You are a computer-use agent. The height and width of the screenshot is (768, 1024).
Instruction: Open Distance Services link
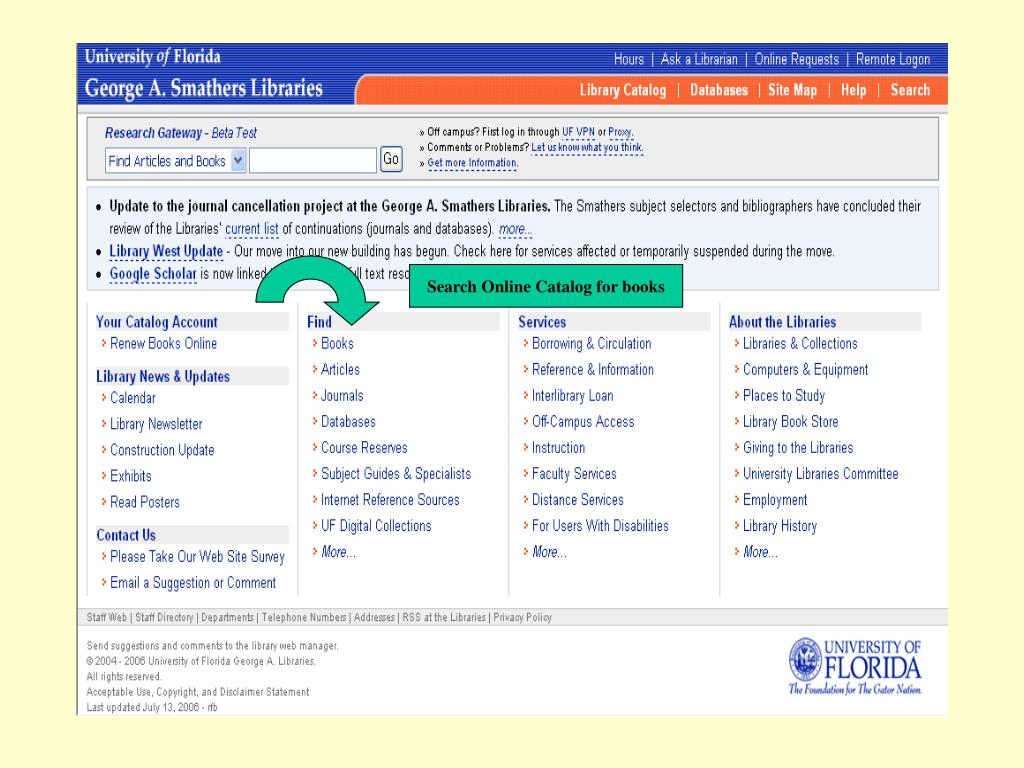click(x=578, y=500)
